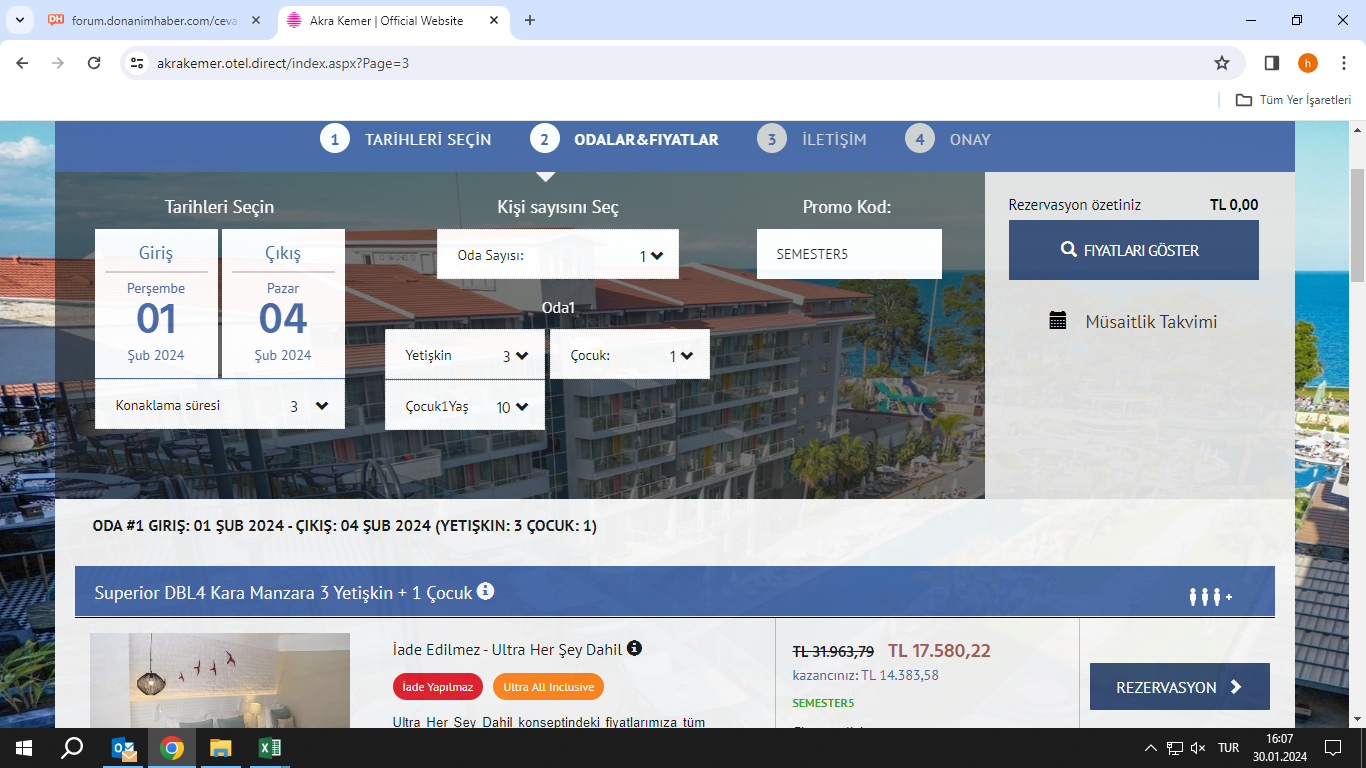The width and height of the screenshot is (1366, 768).
Task: Switch the TUR keyboard language indicator
Action: point(1229,748)
